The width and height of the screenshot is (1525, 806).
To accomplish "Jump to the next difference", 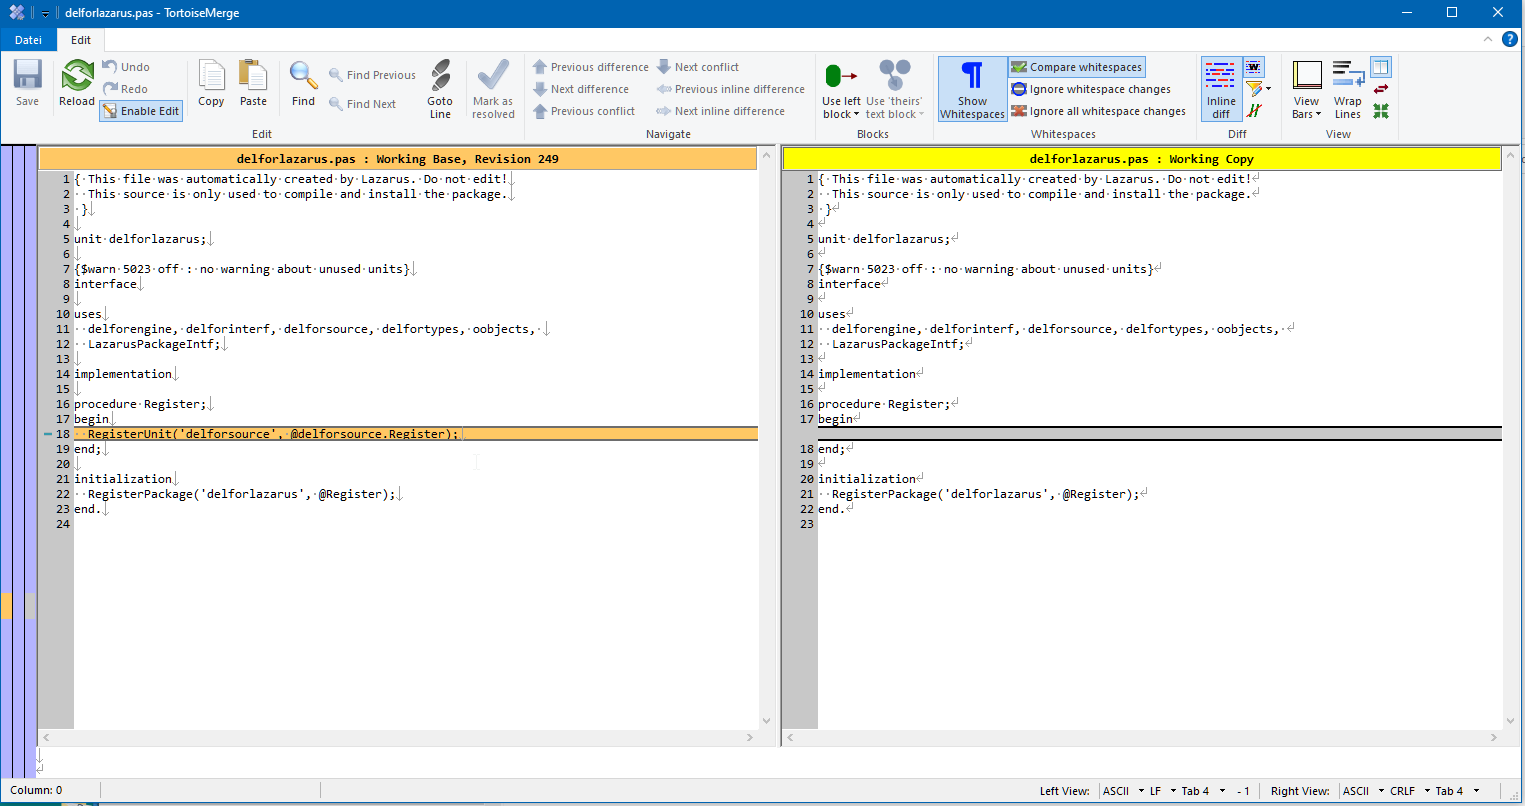I will (x=580, y=89).
